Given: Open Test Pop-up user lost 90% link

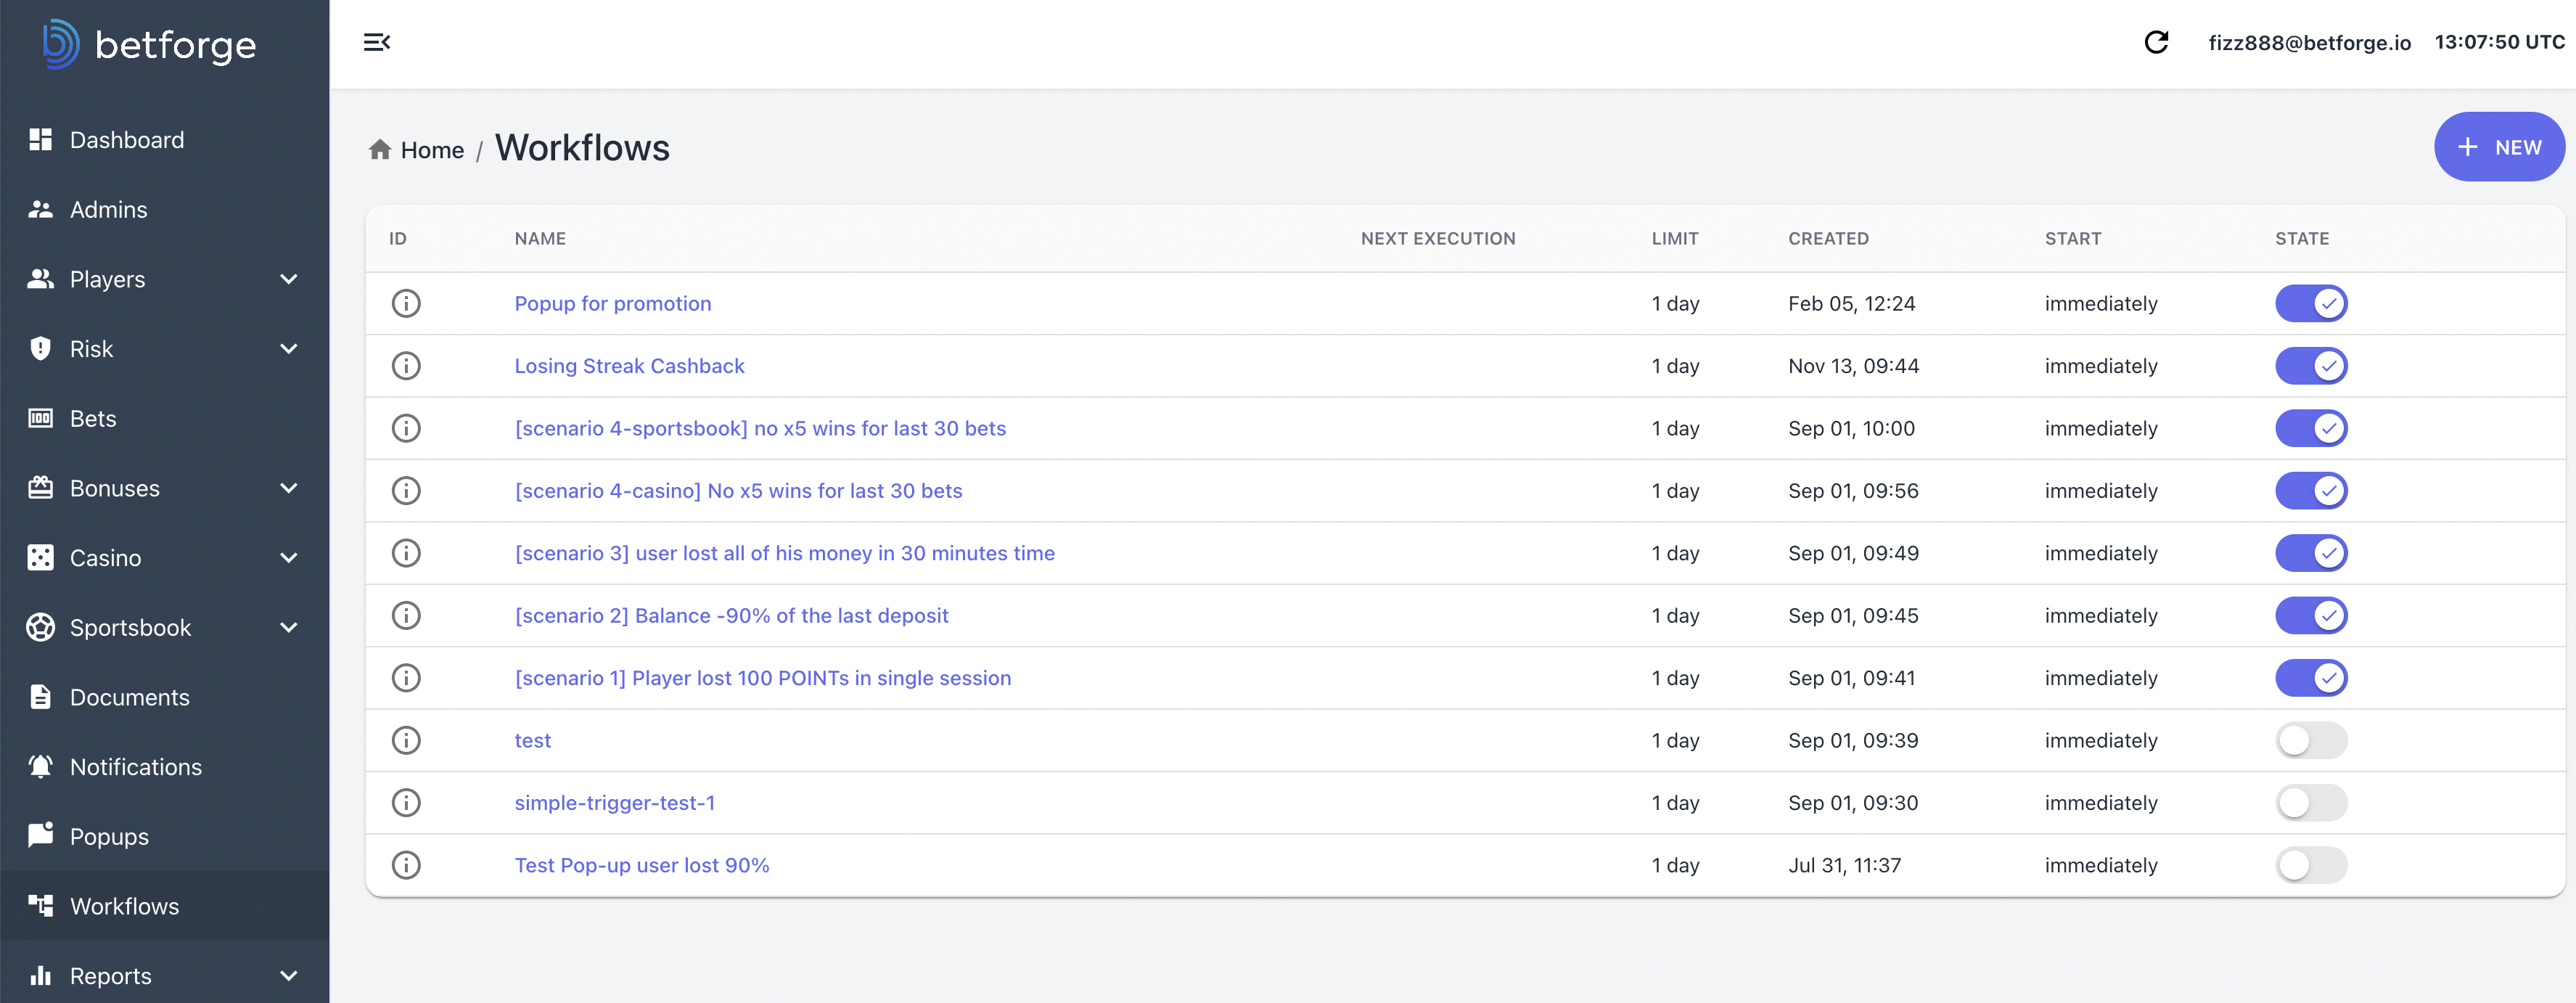Looking at the screenshot, I should click(642, 865).
